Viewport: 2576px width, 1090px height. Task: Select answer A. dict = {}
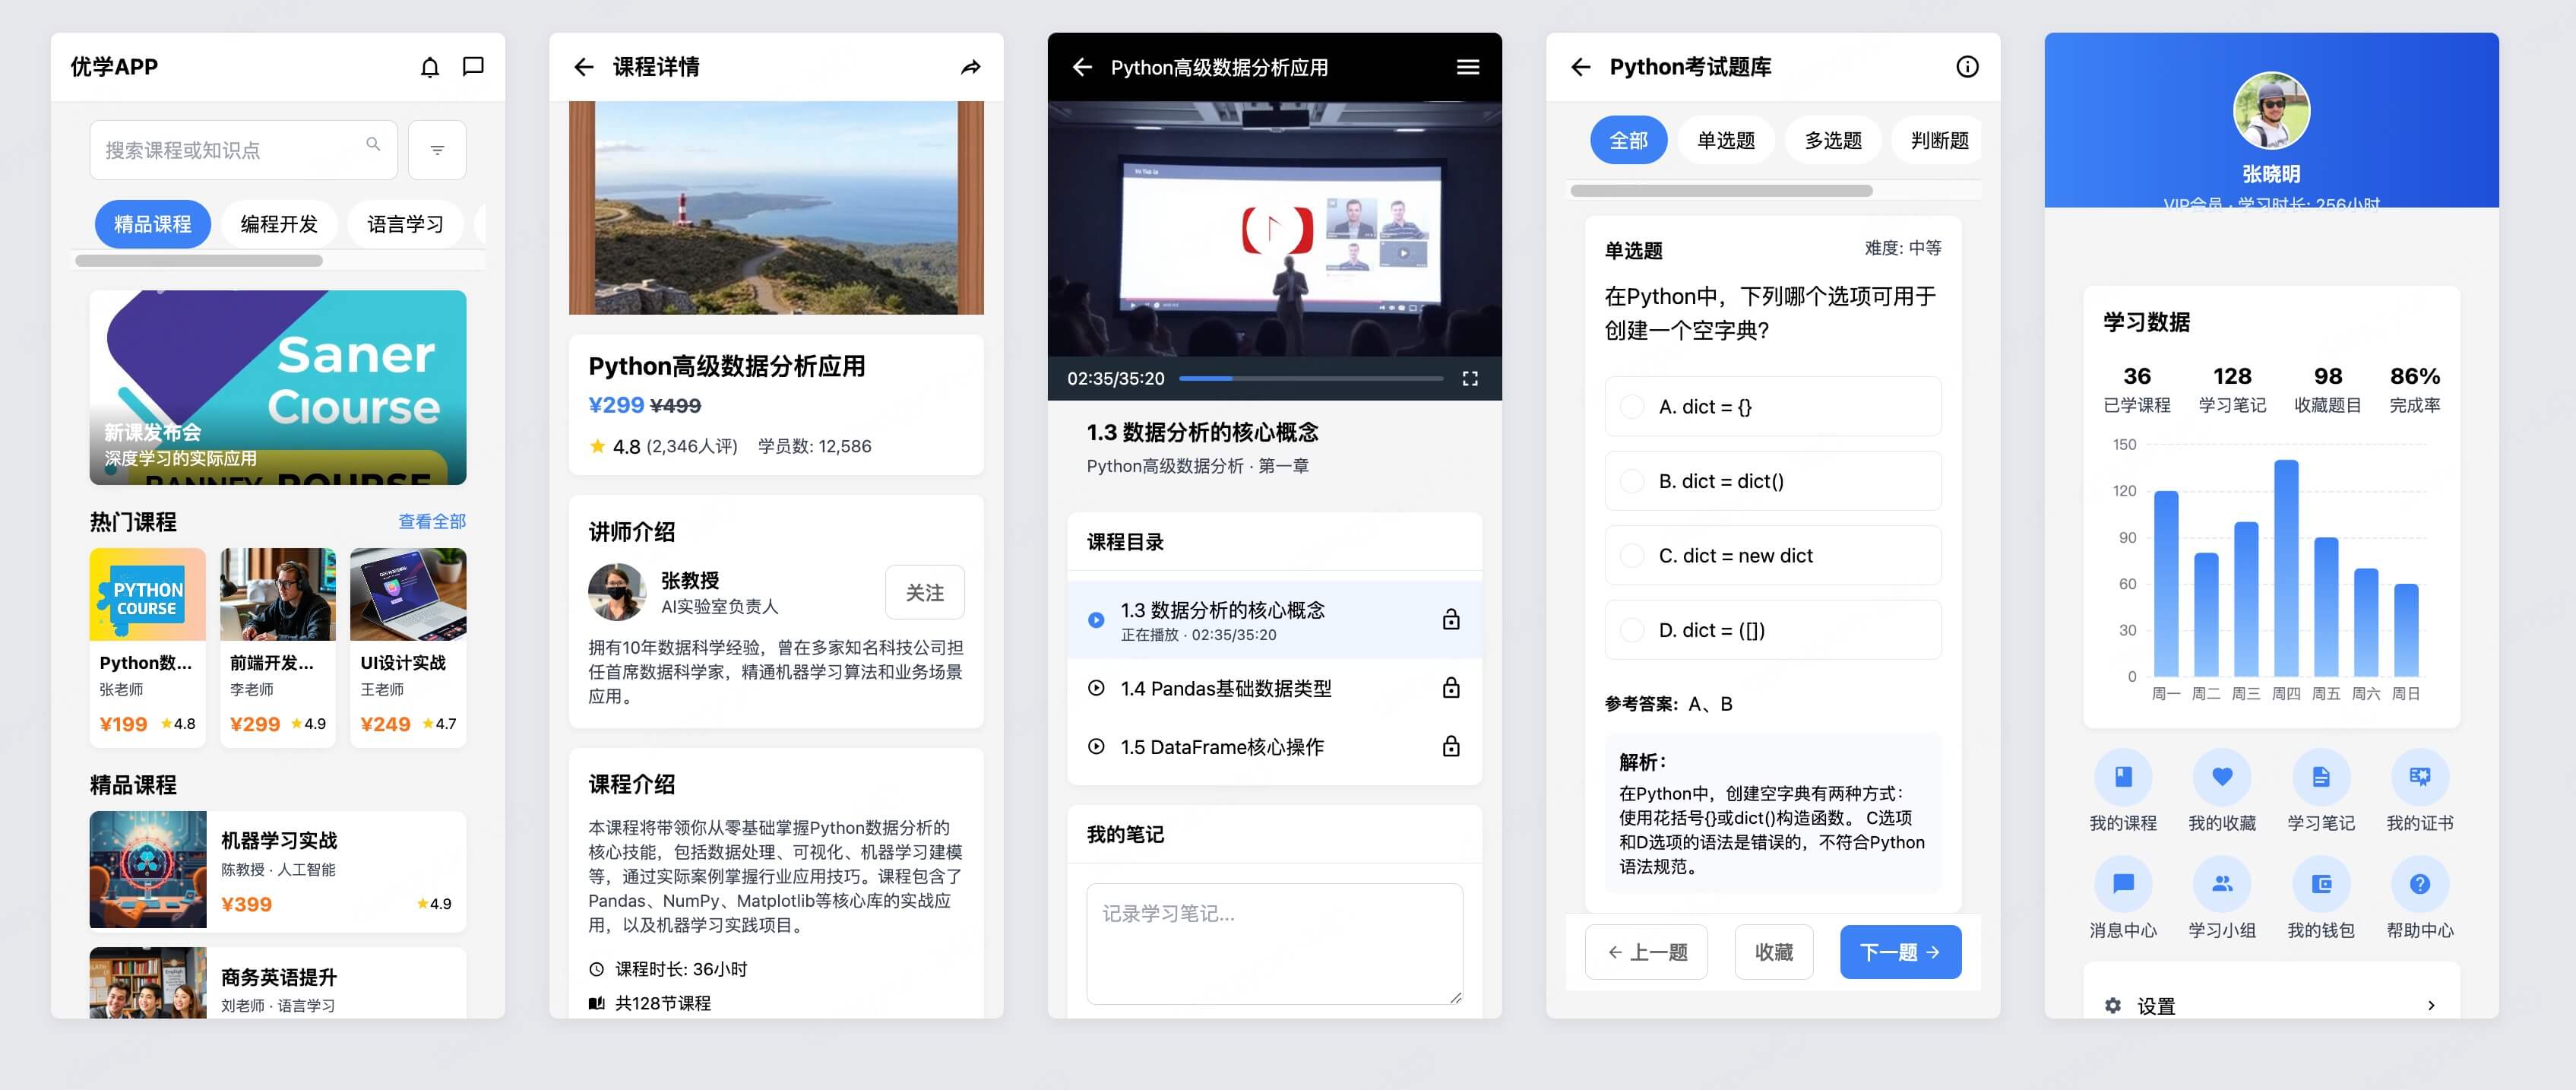pos(1773,407)
